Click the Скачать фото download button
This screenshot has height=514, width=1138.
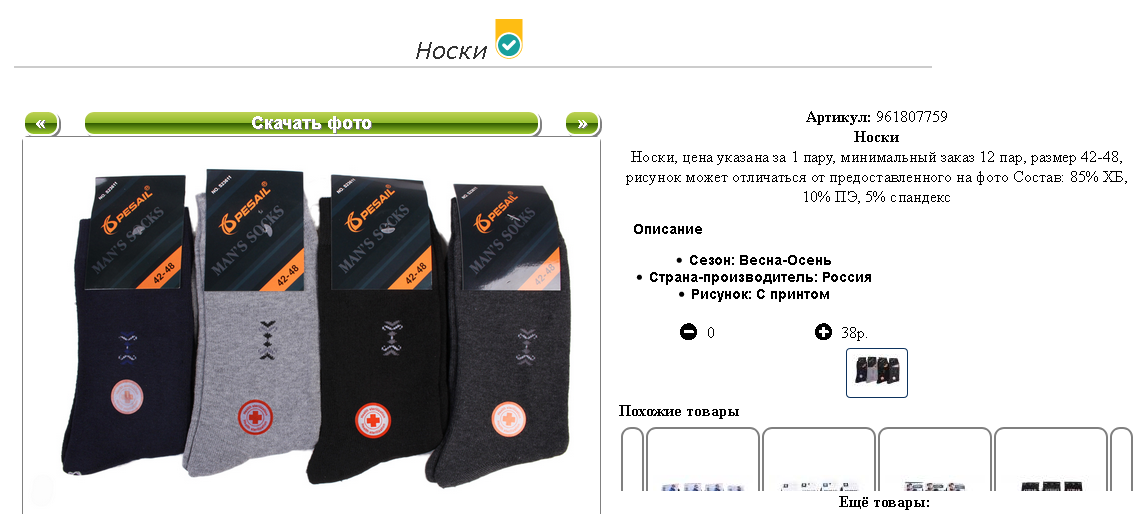(312, 123)
